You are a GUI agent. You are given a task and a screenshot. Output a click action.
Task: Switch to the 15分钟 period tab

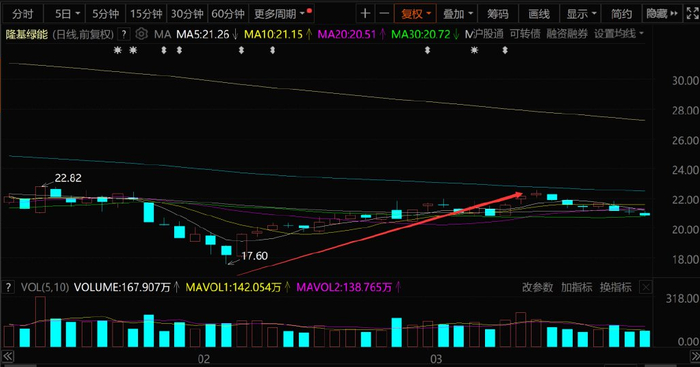point(146,14)
